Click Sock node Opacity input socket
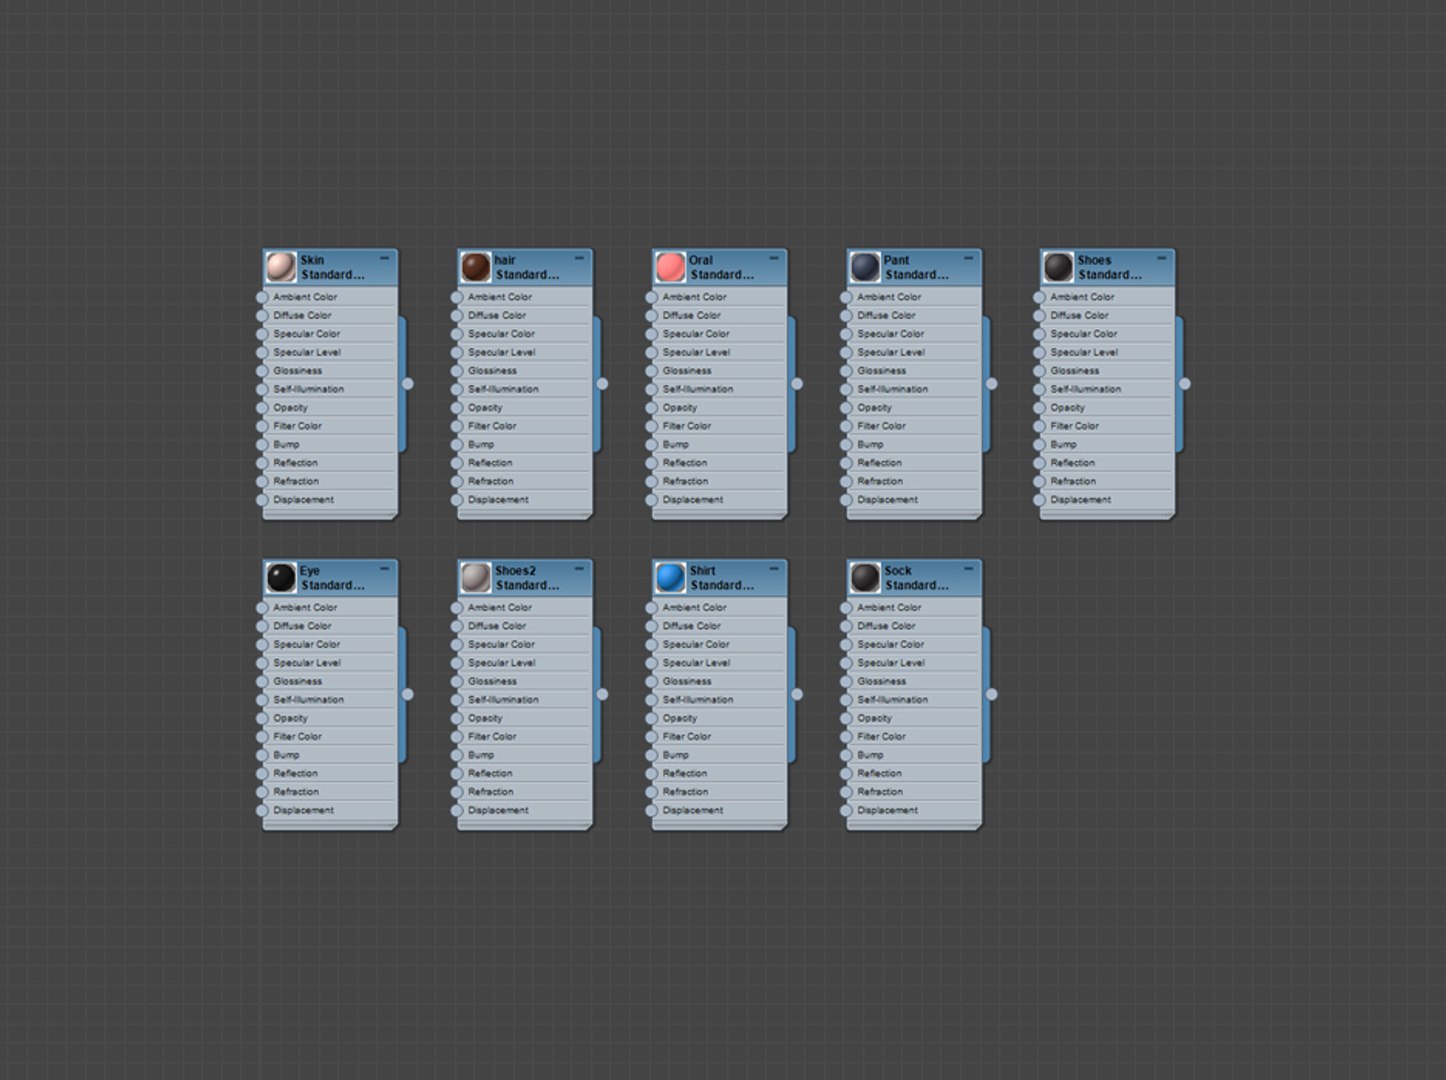The image size is (1446, 1080). pyautogui.click(x=846, y=718)
